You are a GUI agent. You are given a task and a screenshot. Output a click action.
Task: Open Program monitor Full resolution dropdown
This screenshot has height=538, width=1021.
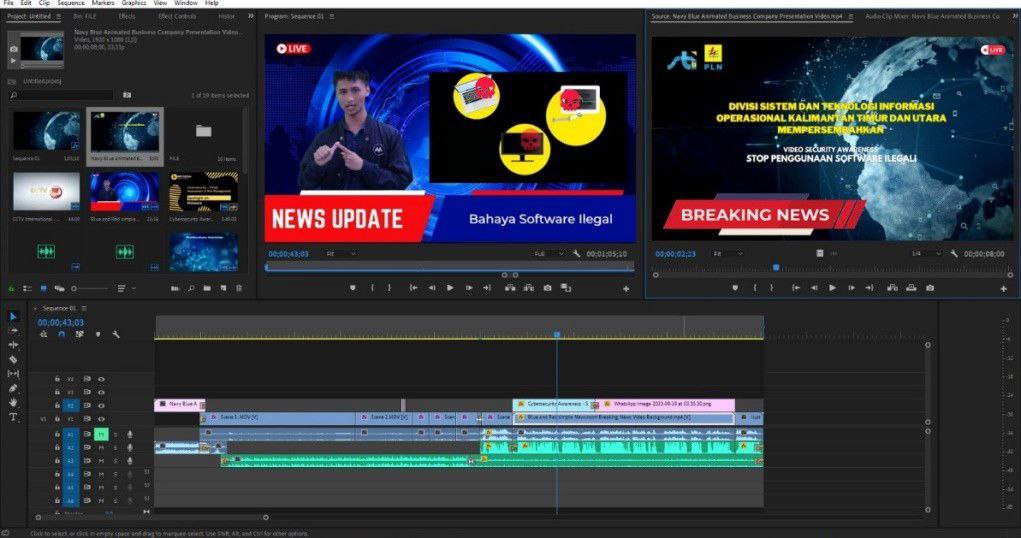click(548, 254)
